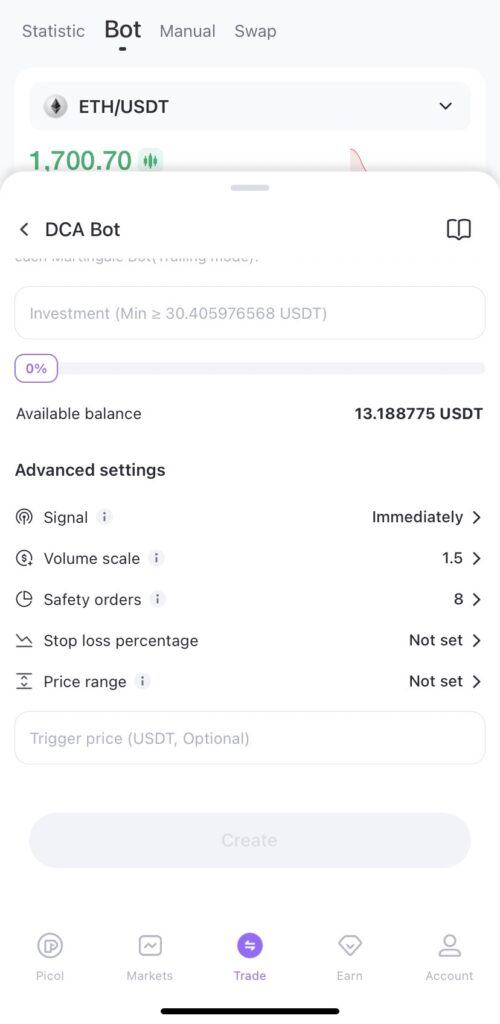Open the Safety orders value chevron
Image resolution: width=500 pixels, height=1024 pixels.
pos(476,600)
